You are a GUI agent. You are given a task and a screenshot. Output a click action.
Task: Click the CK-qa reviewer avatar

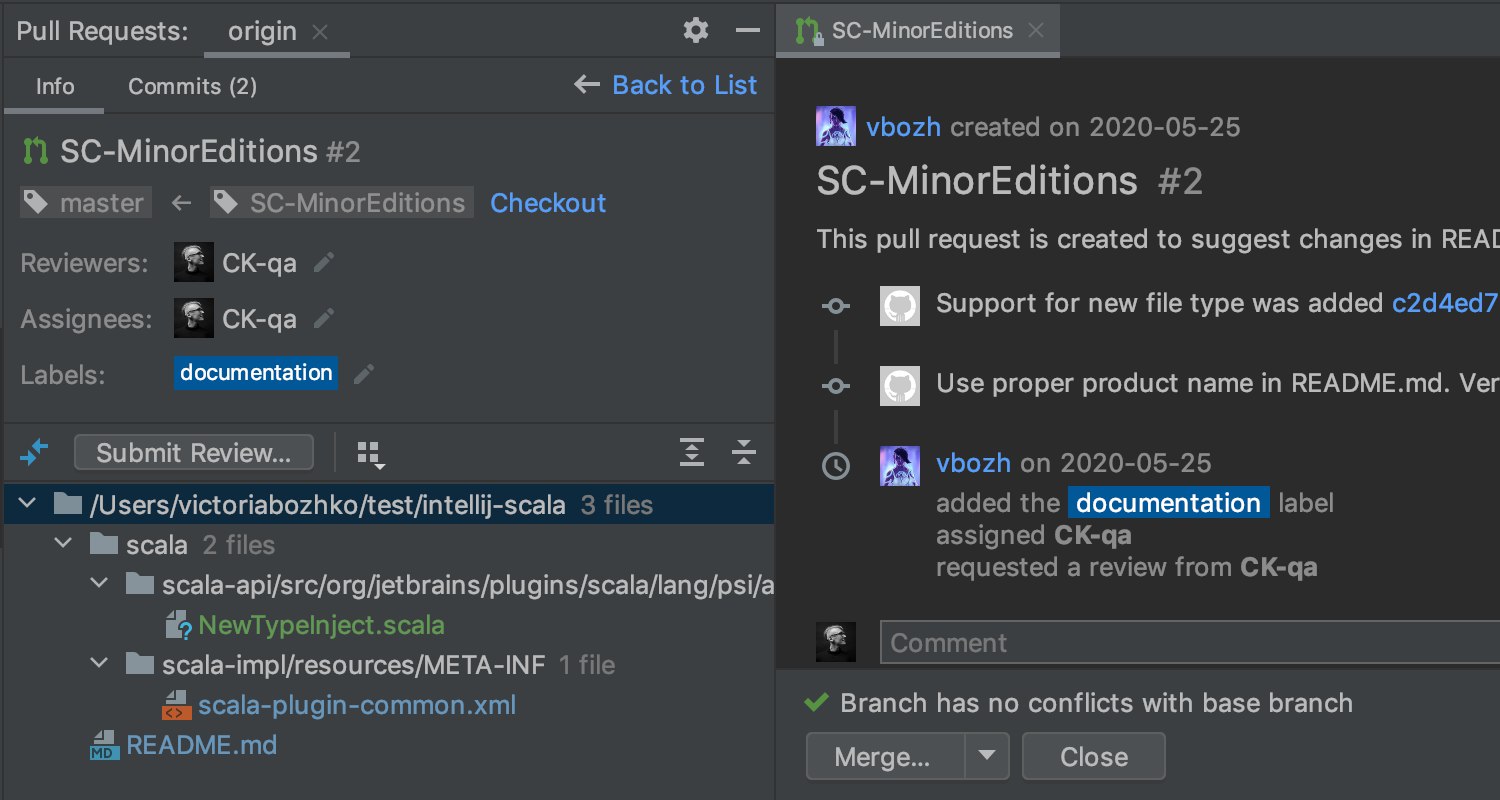[x=193, y=262]
